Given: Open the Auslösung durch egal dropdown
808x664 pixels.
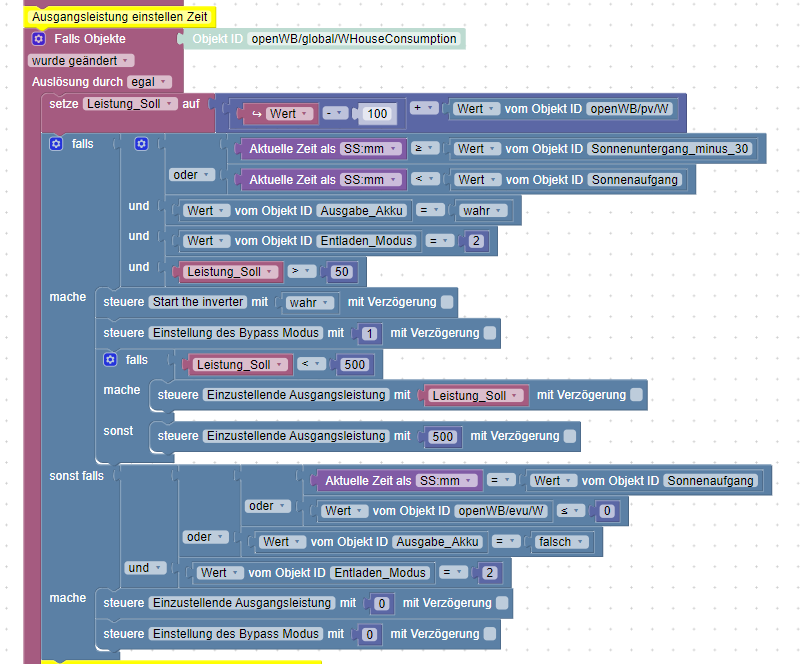Looking at the screenshot, I should click(149, 82).
